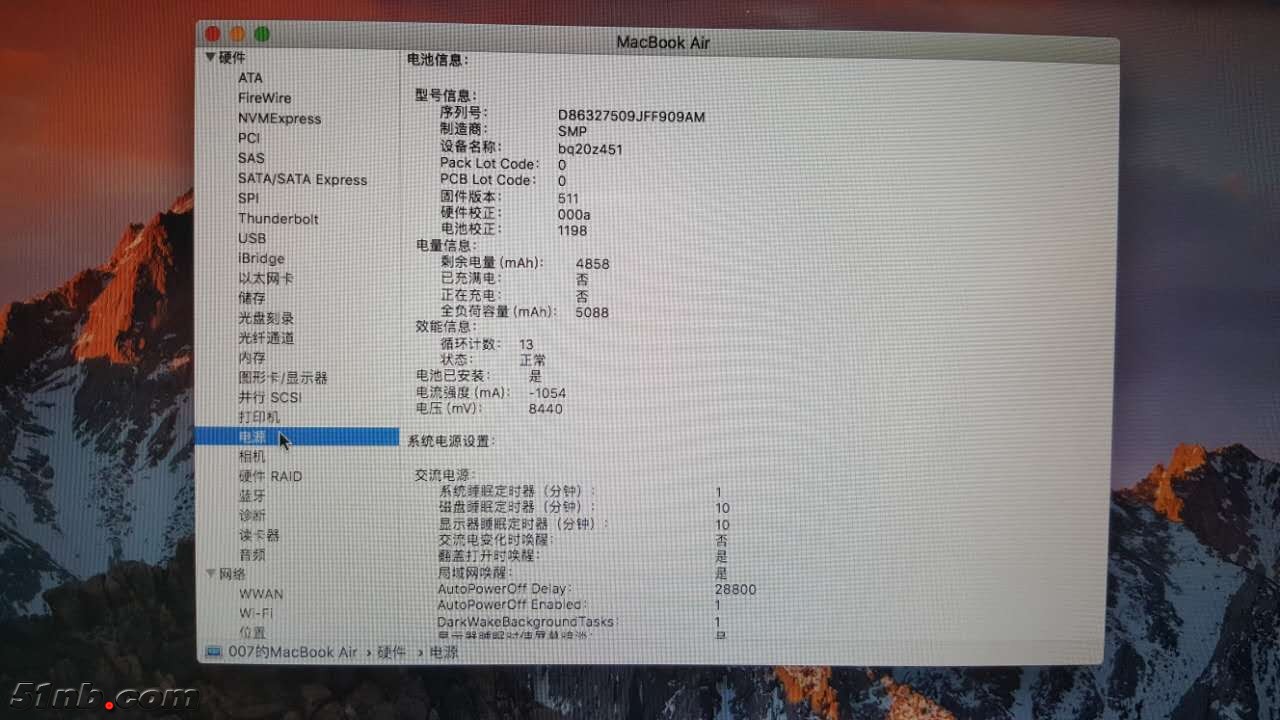Viewport: 1280px width, 720px height.
Task: Choose 诊断 in the sidebar
Action: click(x=252, y=516)
